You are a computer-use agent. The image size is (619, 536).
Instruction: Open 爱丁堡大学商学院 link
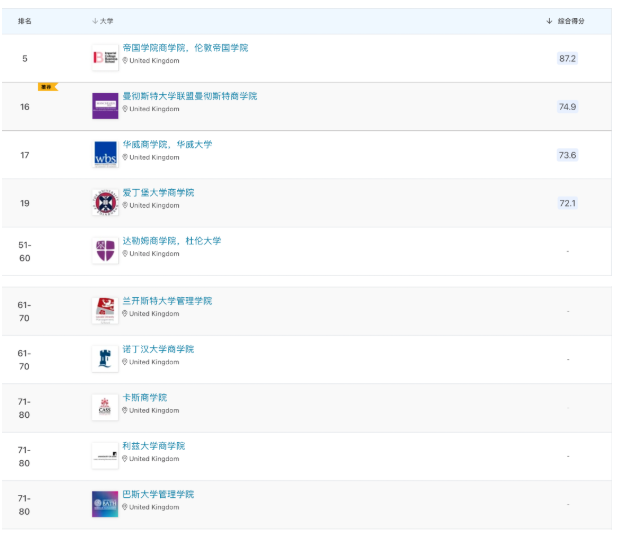158,193
